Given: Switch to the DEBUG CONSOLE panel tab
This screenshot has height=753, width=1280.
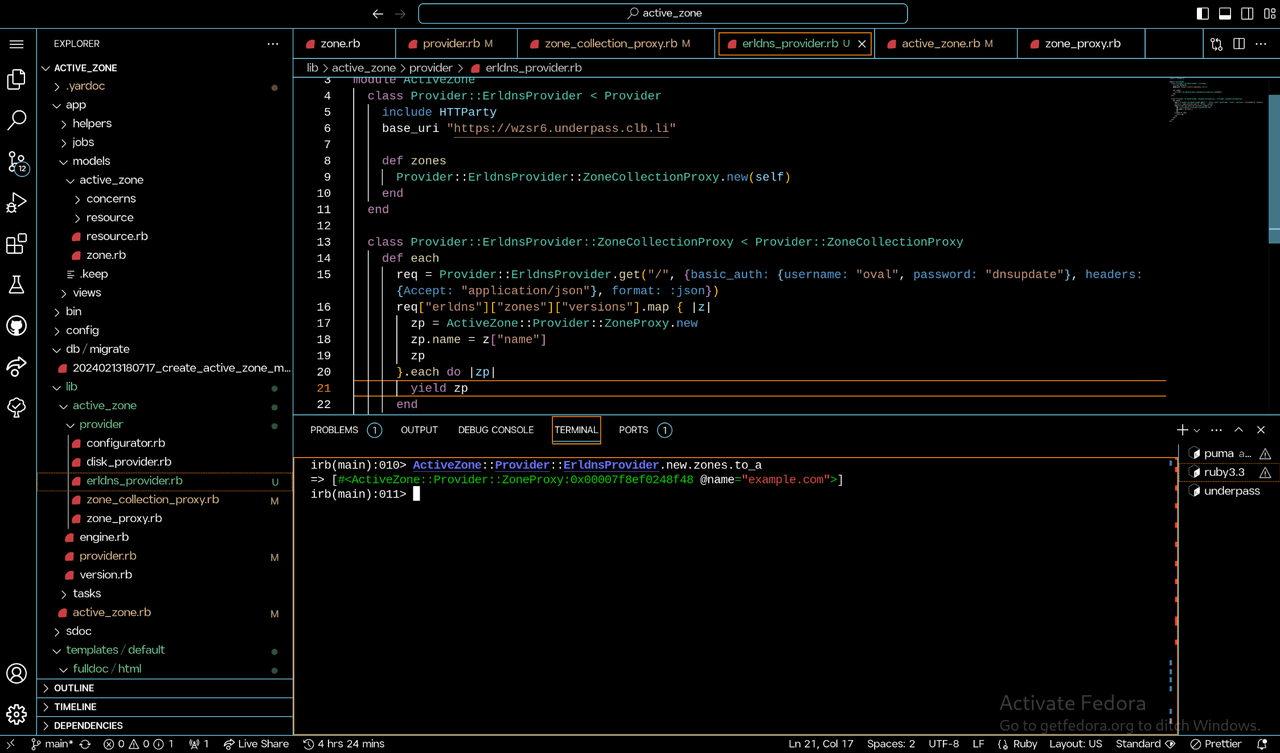Looking at the screenshot, I should pyautogui.click(x=495, y=430).
